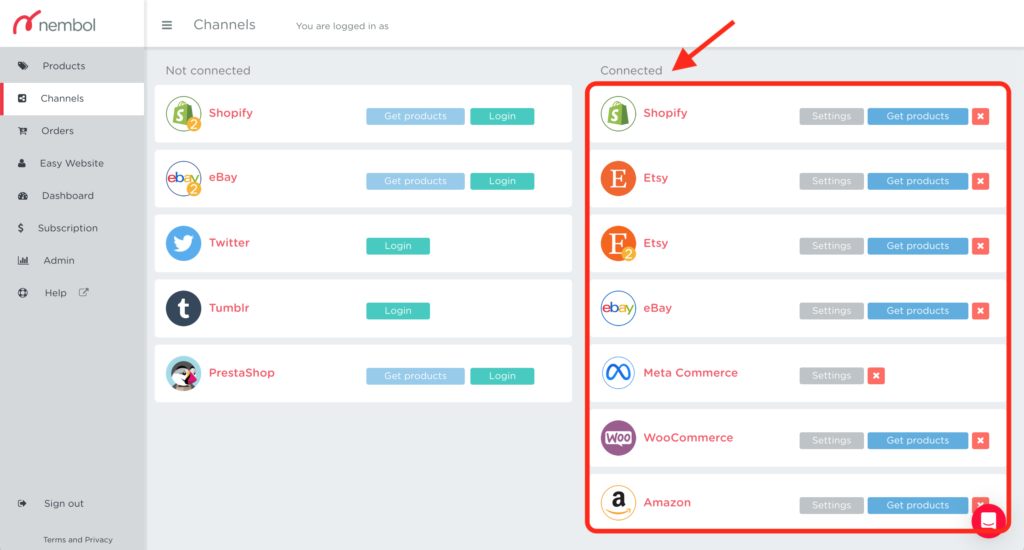Click the external link icon next to Help
The width and height of the screenshot is (1024, 550).
[x=84, y=292]
